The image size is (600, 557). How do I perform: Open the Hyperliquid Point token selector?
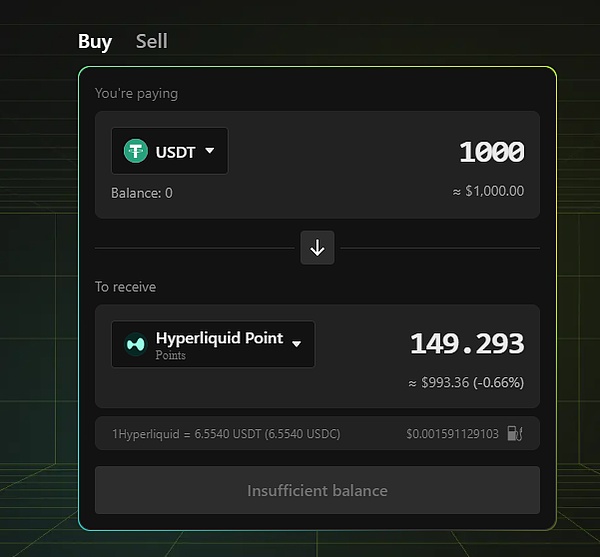point(213,344)
